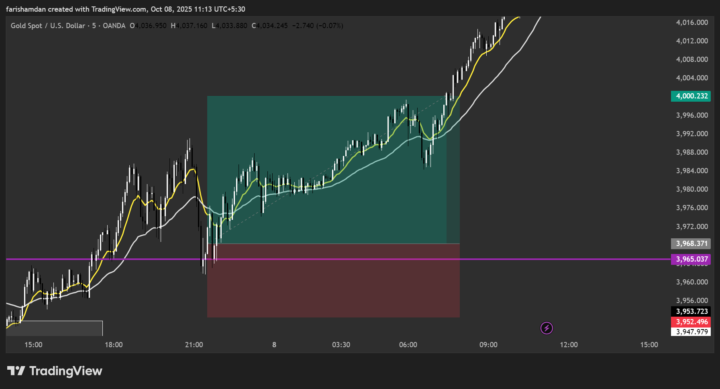
Task: Click the TradingView logo at bottom
Action: [x=55, y=371]
